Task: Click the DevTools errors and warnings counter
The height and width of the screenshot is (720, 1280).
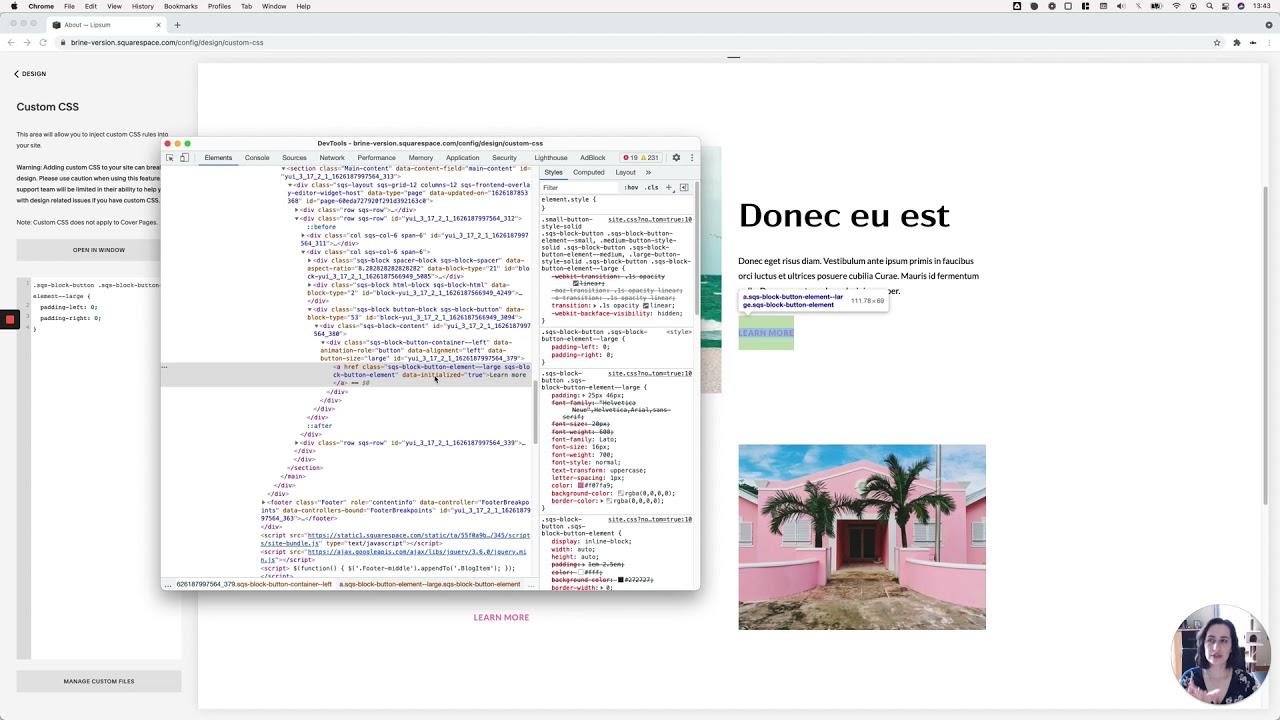Action: [x=640, y=158]
